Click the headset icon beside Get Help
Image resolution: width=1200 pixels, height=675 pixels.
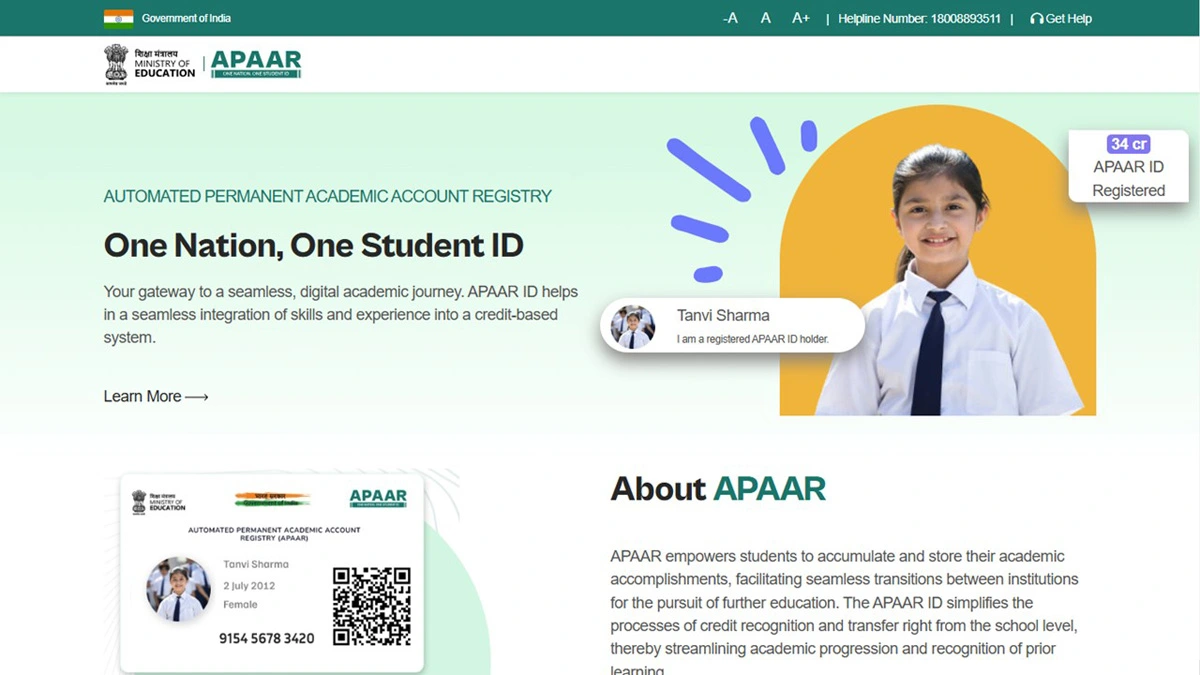1036,18
